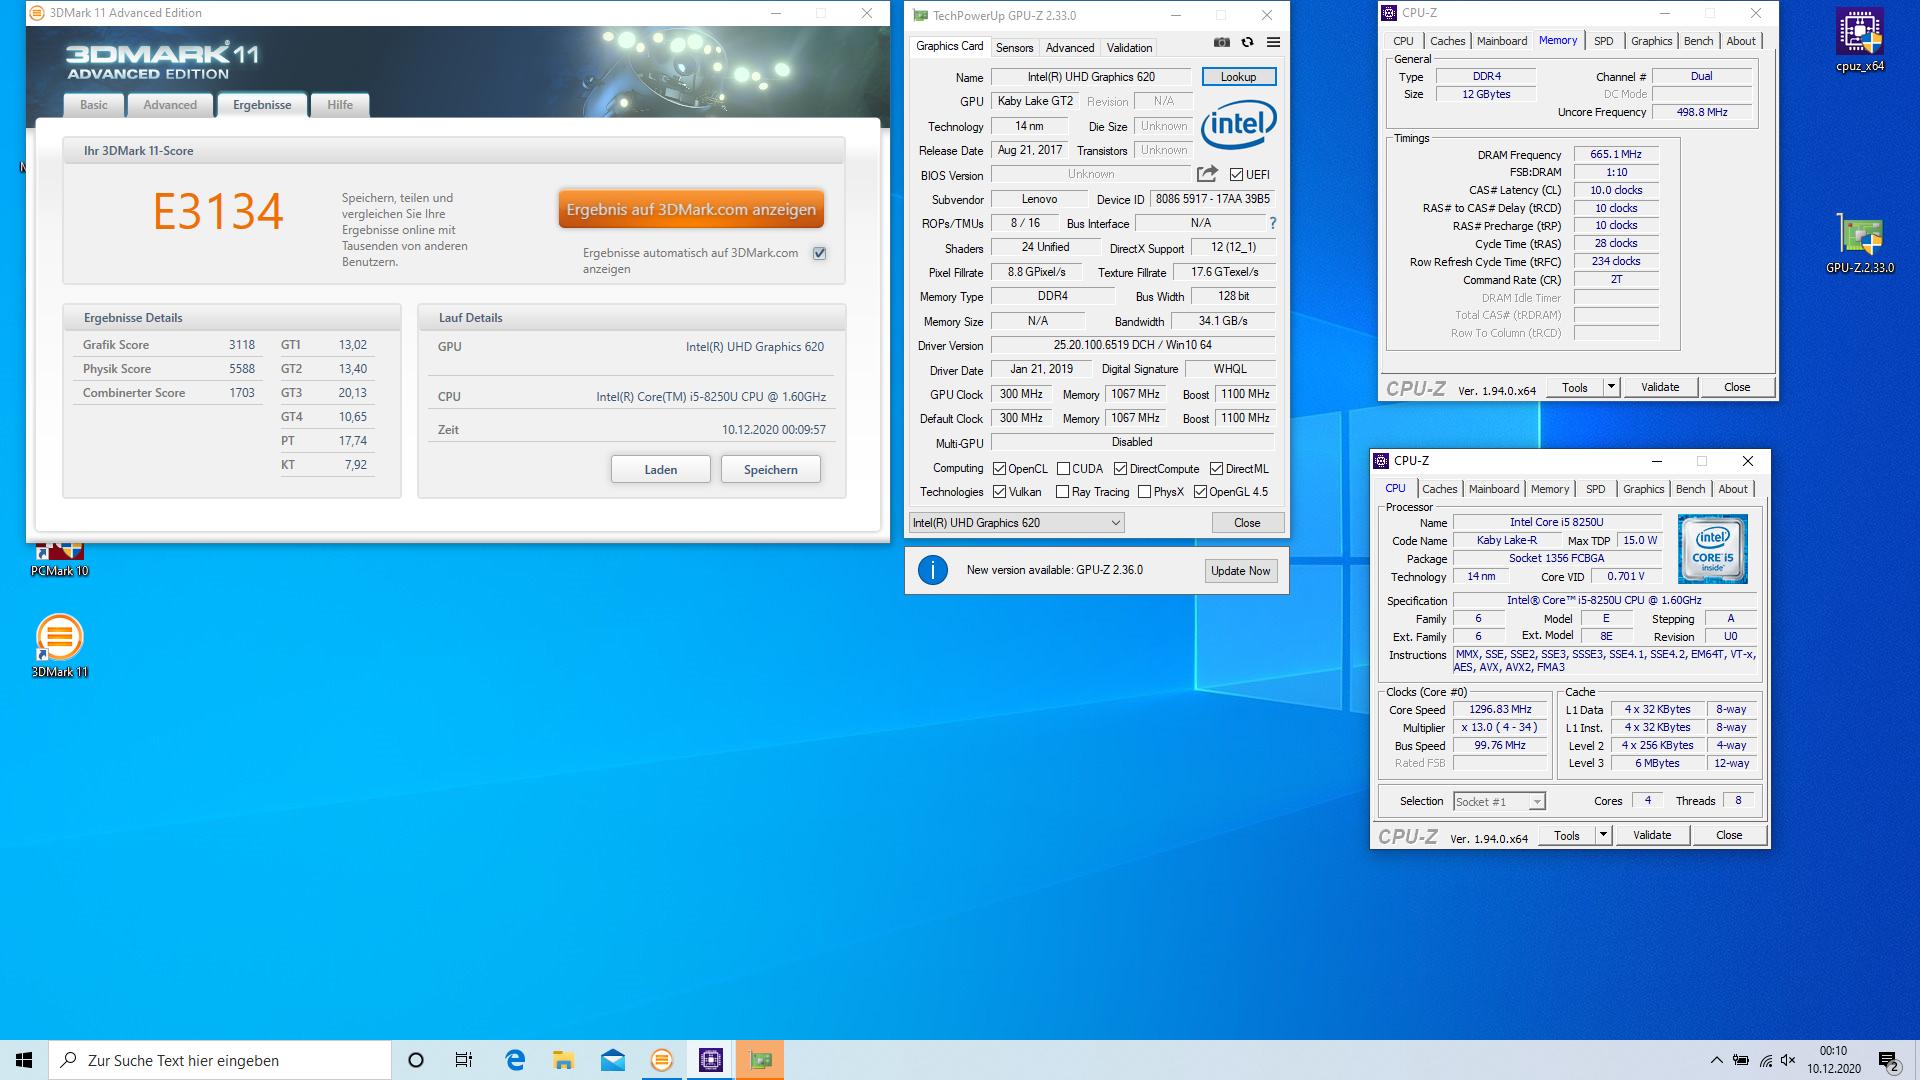Click the BIOS export share icon
Viewport: 1920px width, 1080px height.
pyautogui.click(x=1207, y=174)
